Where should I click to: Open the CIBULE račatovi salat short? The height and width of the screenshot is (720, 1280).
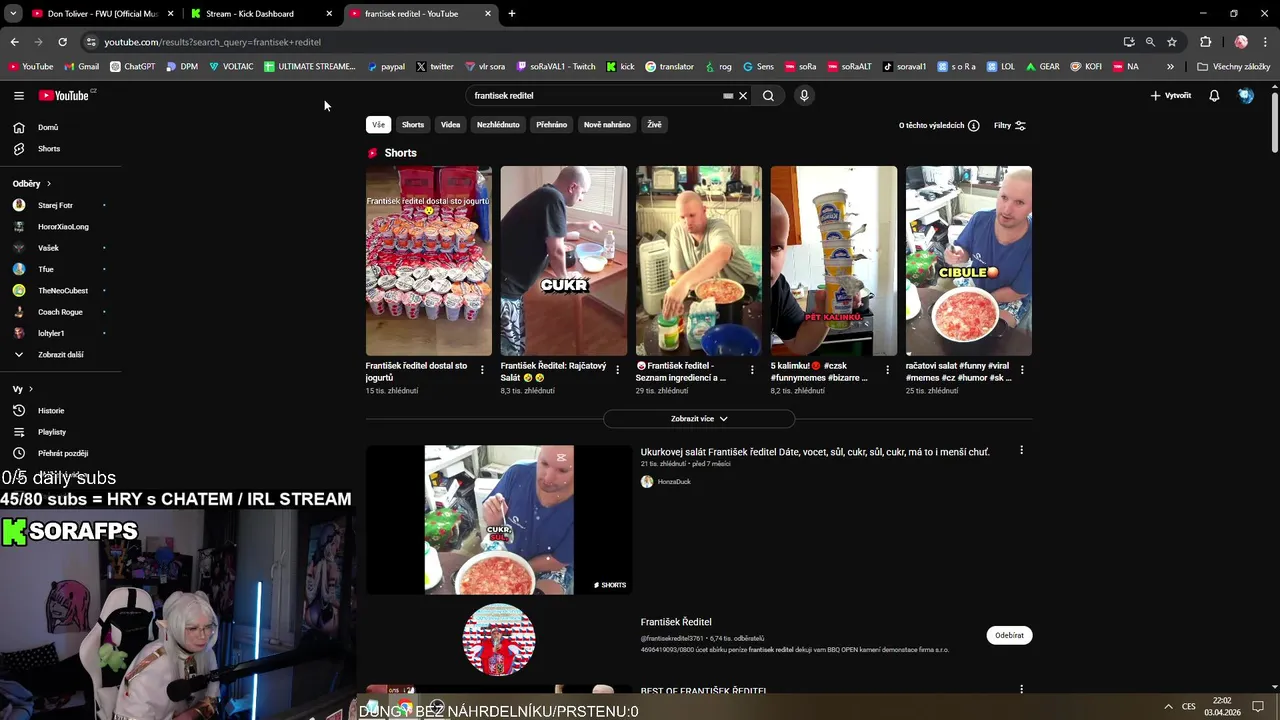[968, 261]
